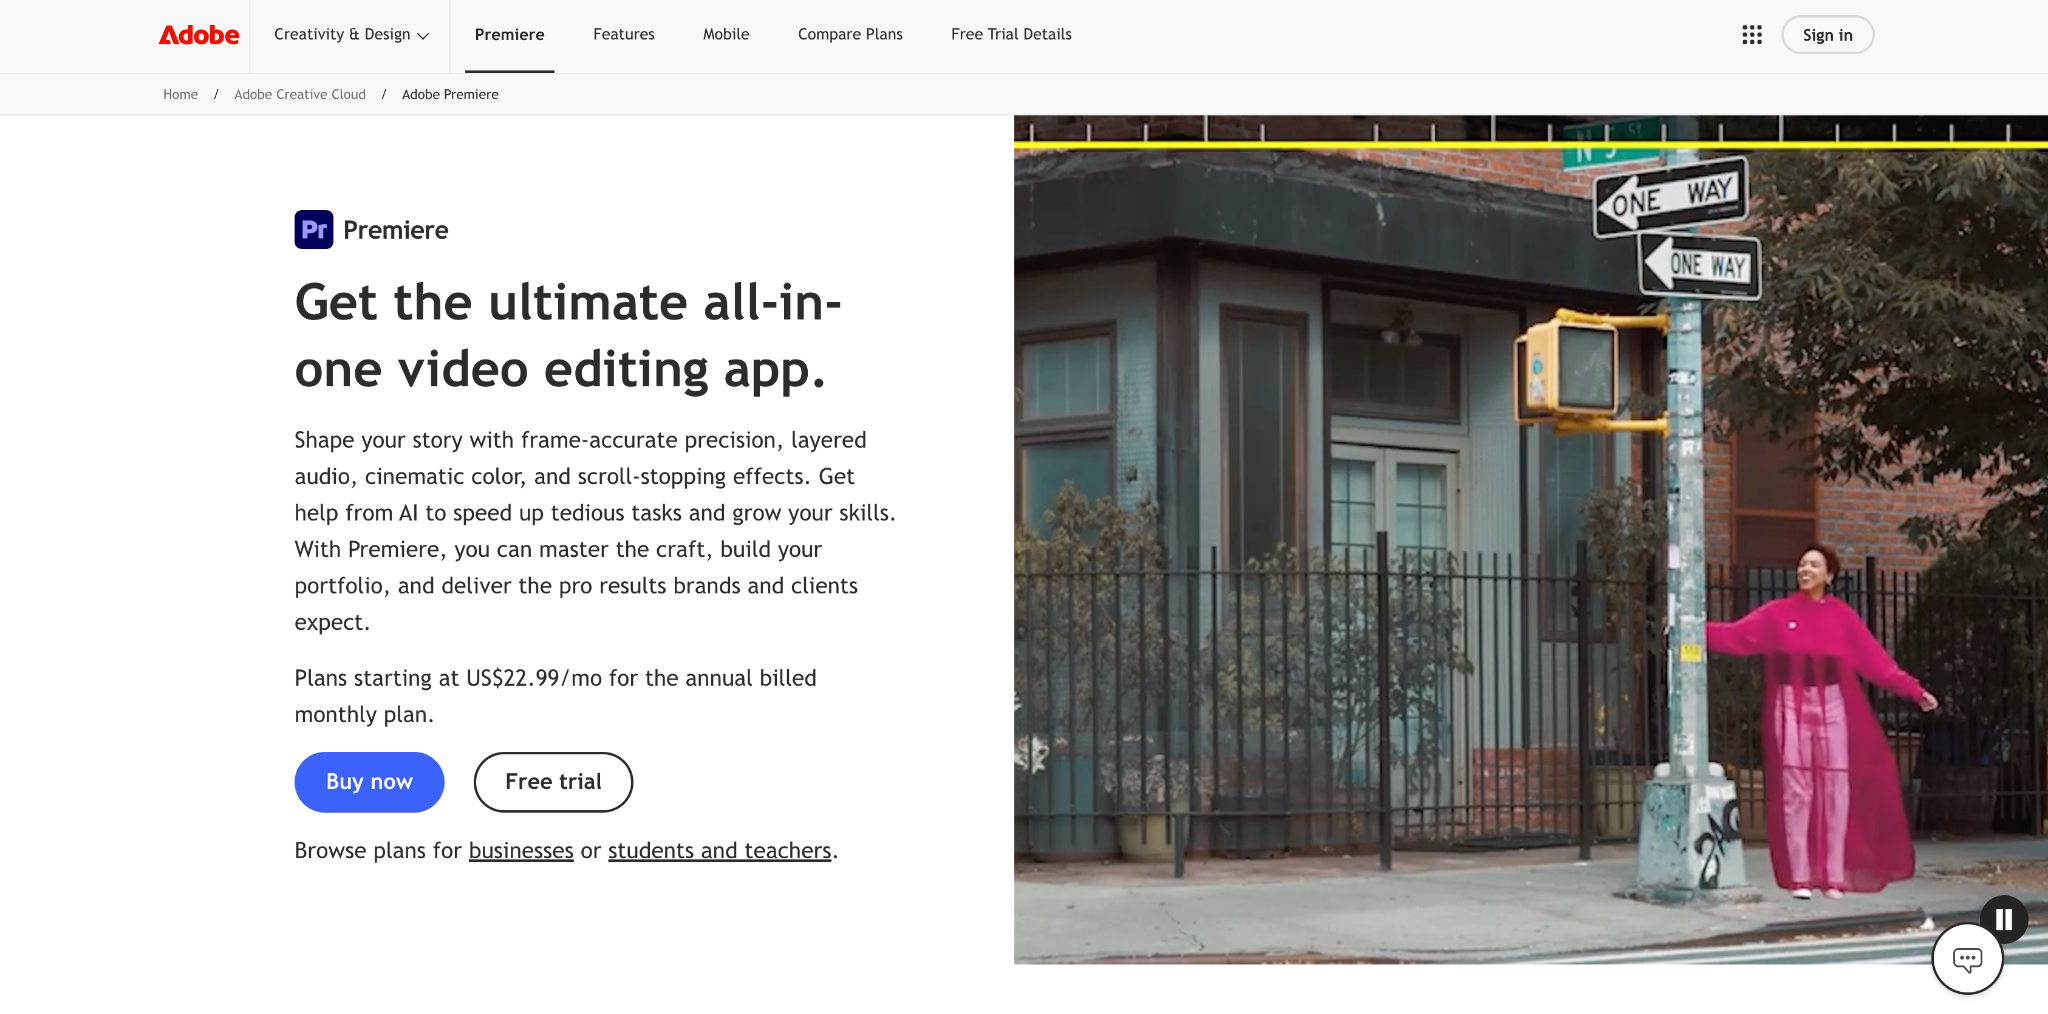Start the Free trial
The height and width of the screenshot is (1014, 2048).
(x=553, y=782)
